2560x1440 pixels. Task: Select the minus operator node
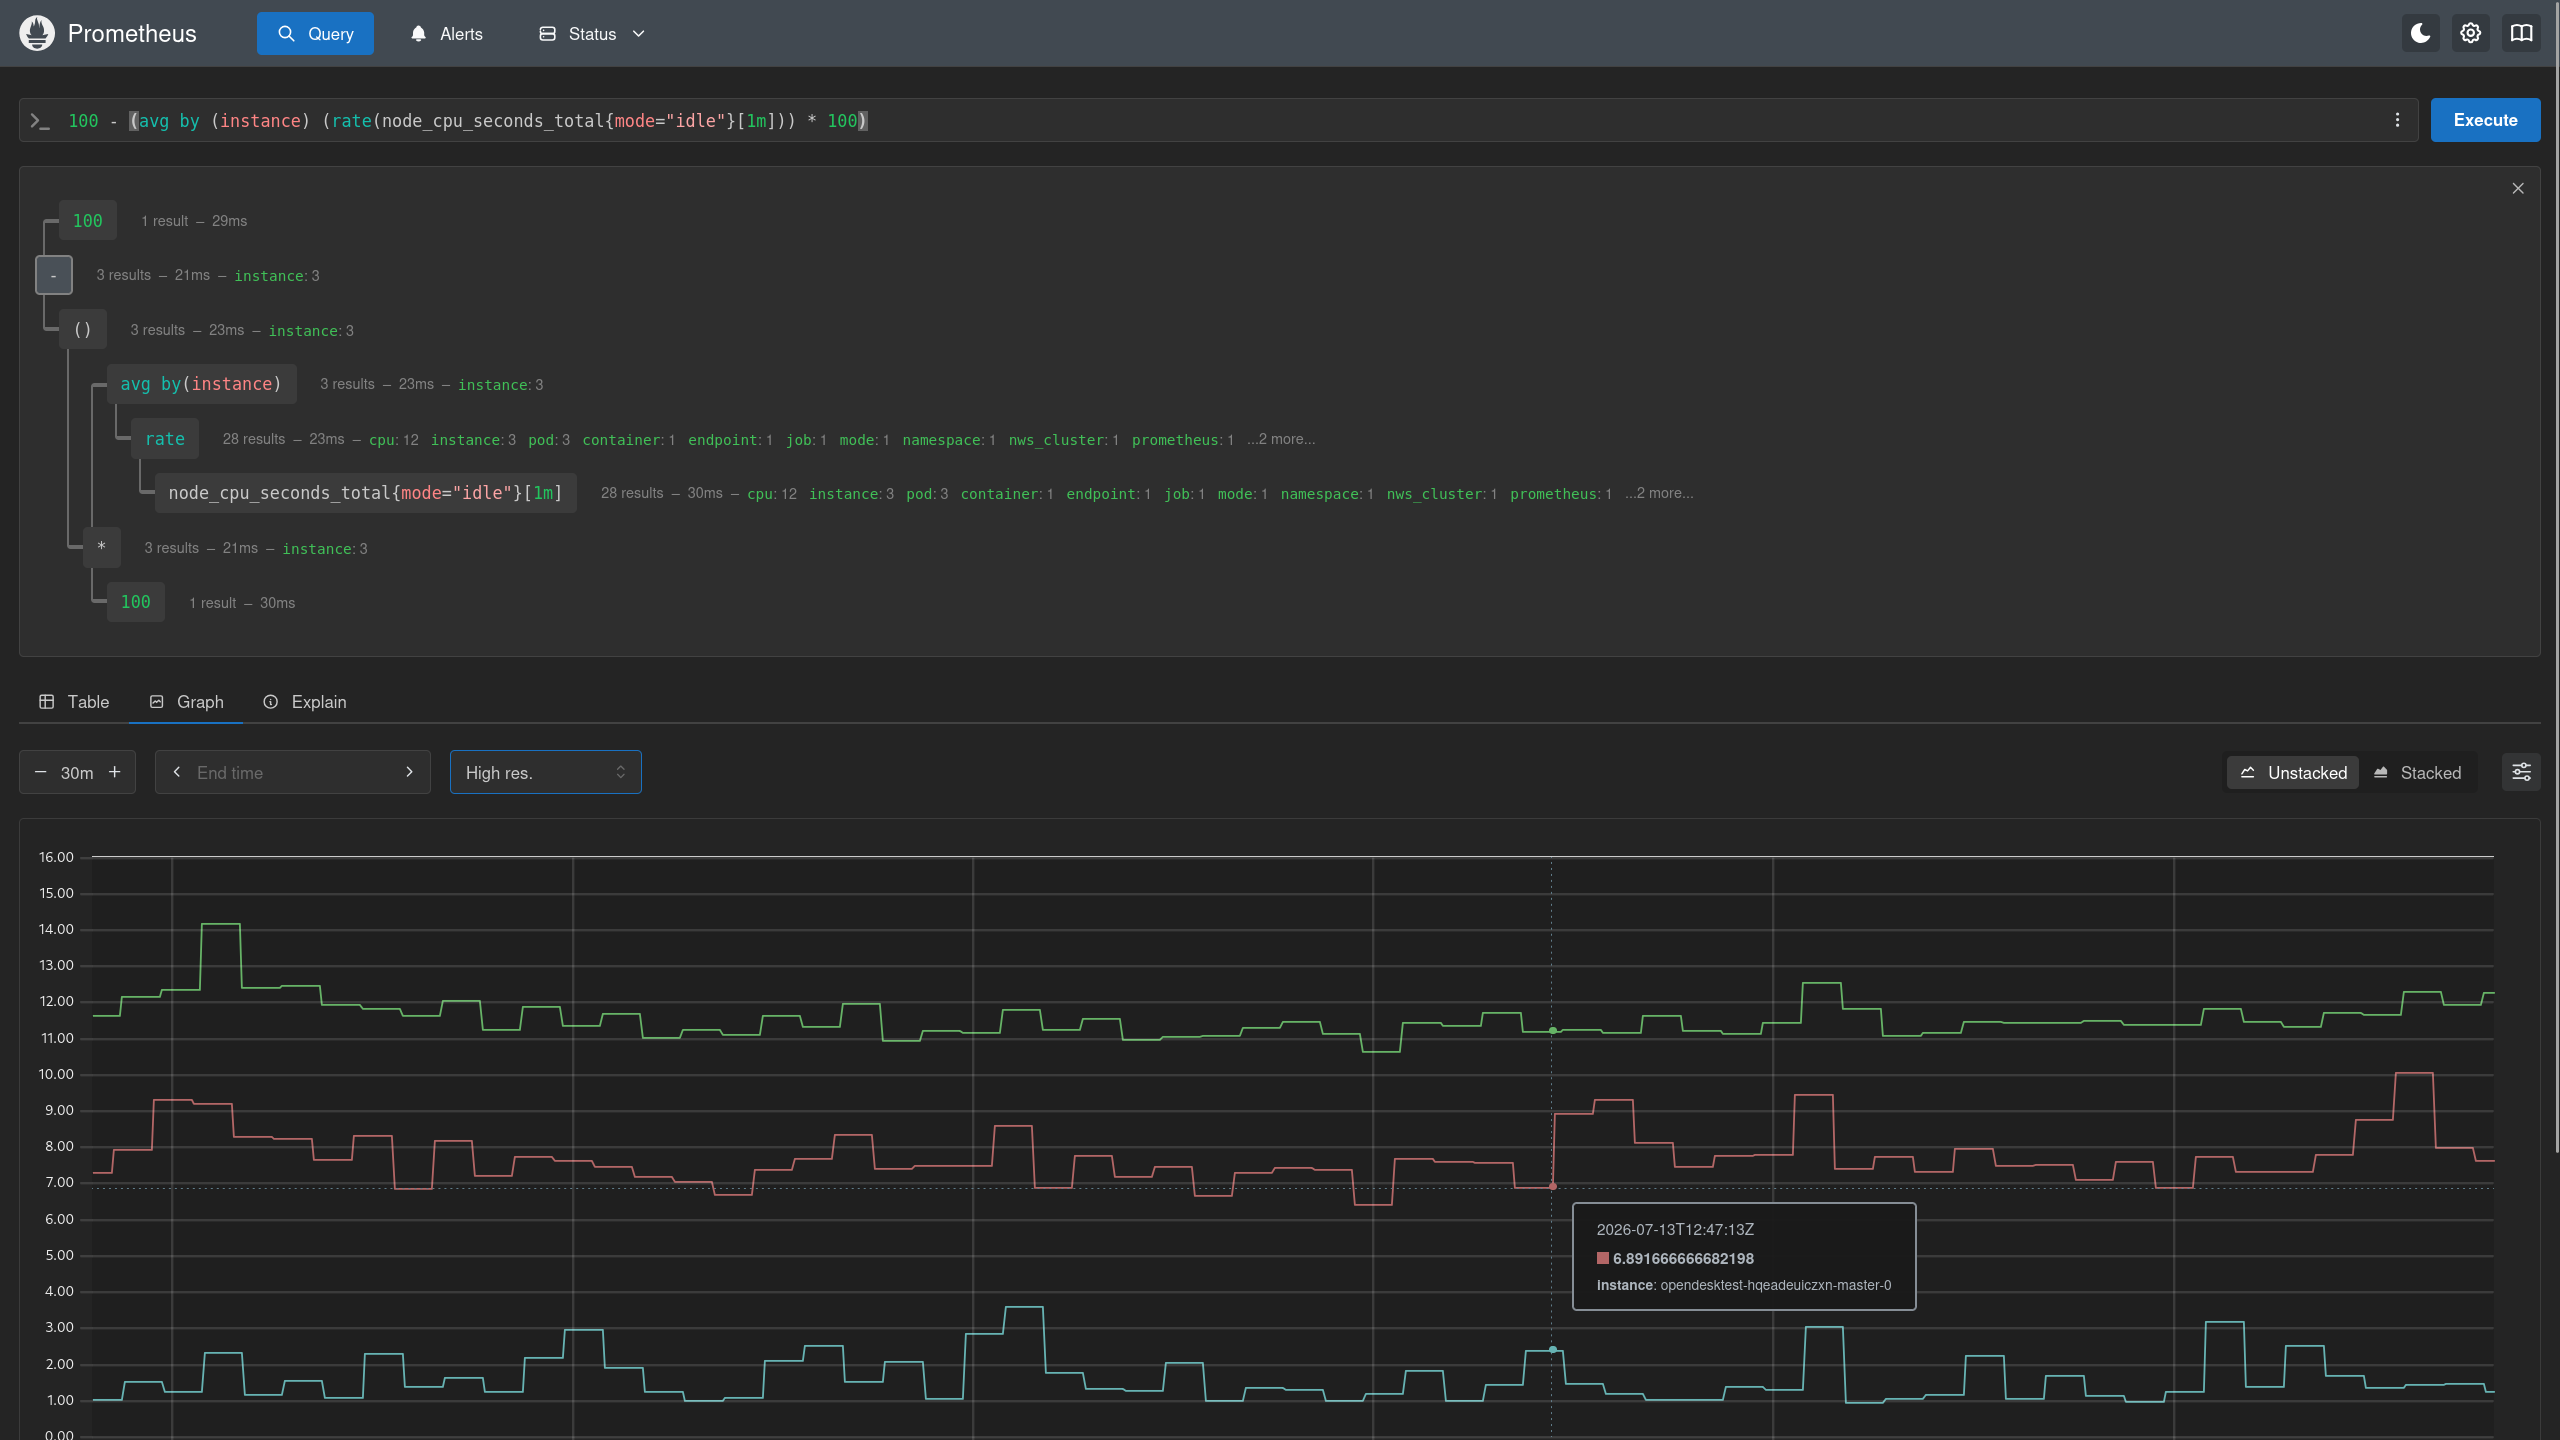click(x=54, y=275)
